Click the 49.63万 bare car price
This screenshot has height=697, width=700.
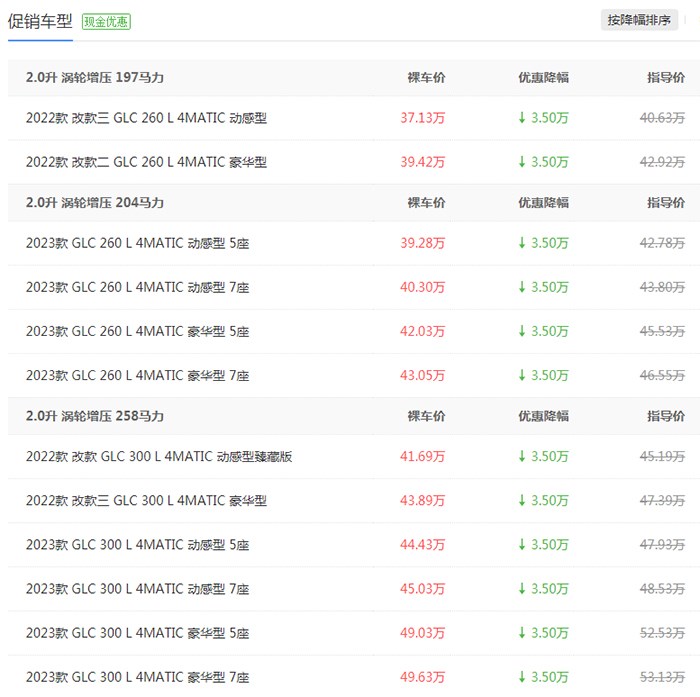pos(422,677)
